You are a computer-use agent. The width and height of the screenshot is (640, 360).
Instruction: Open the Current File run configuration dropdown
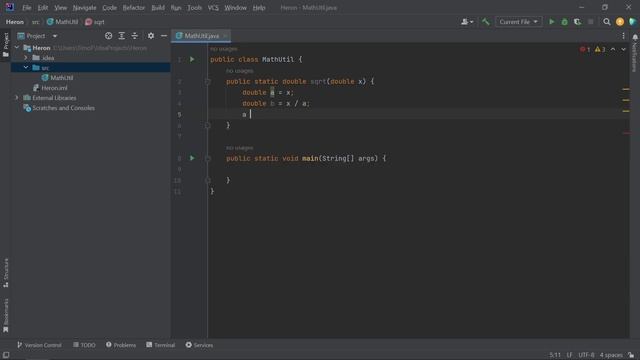click(518, 22)
